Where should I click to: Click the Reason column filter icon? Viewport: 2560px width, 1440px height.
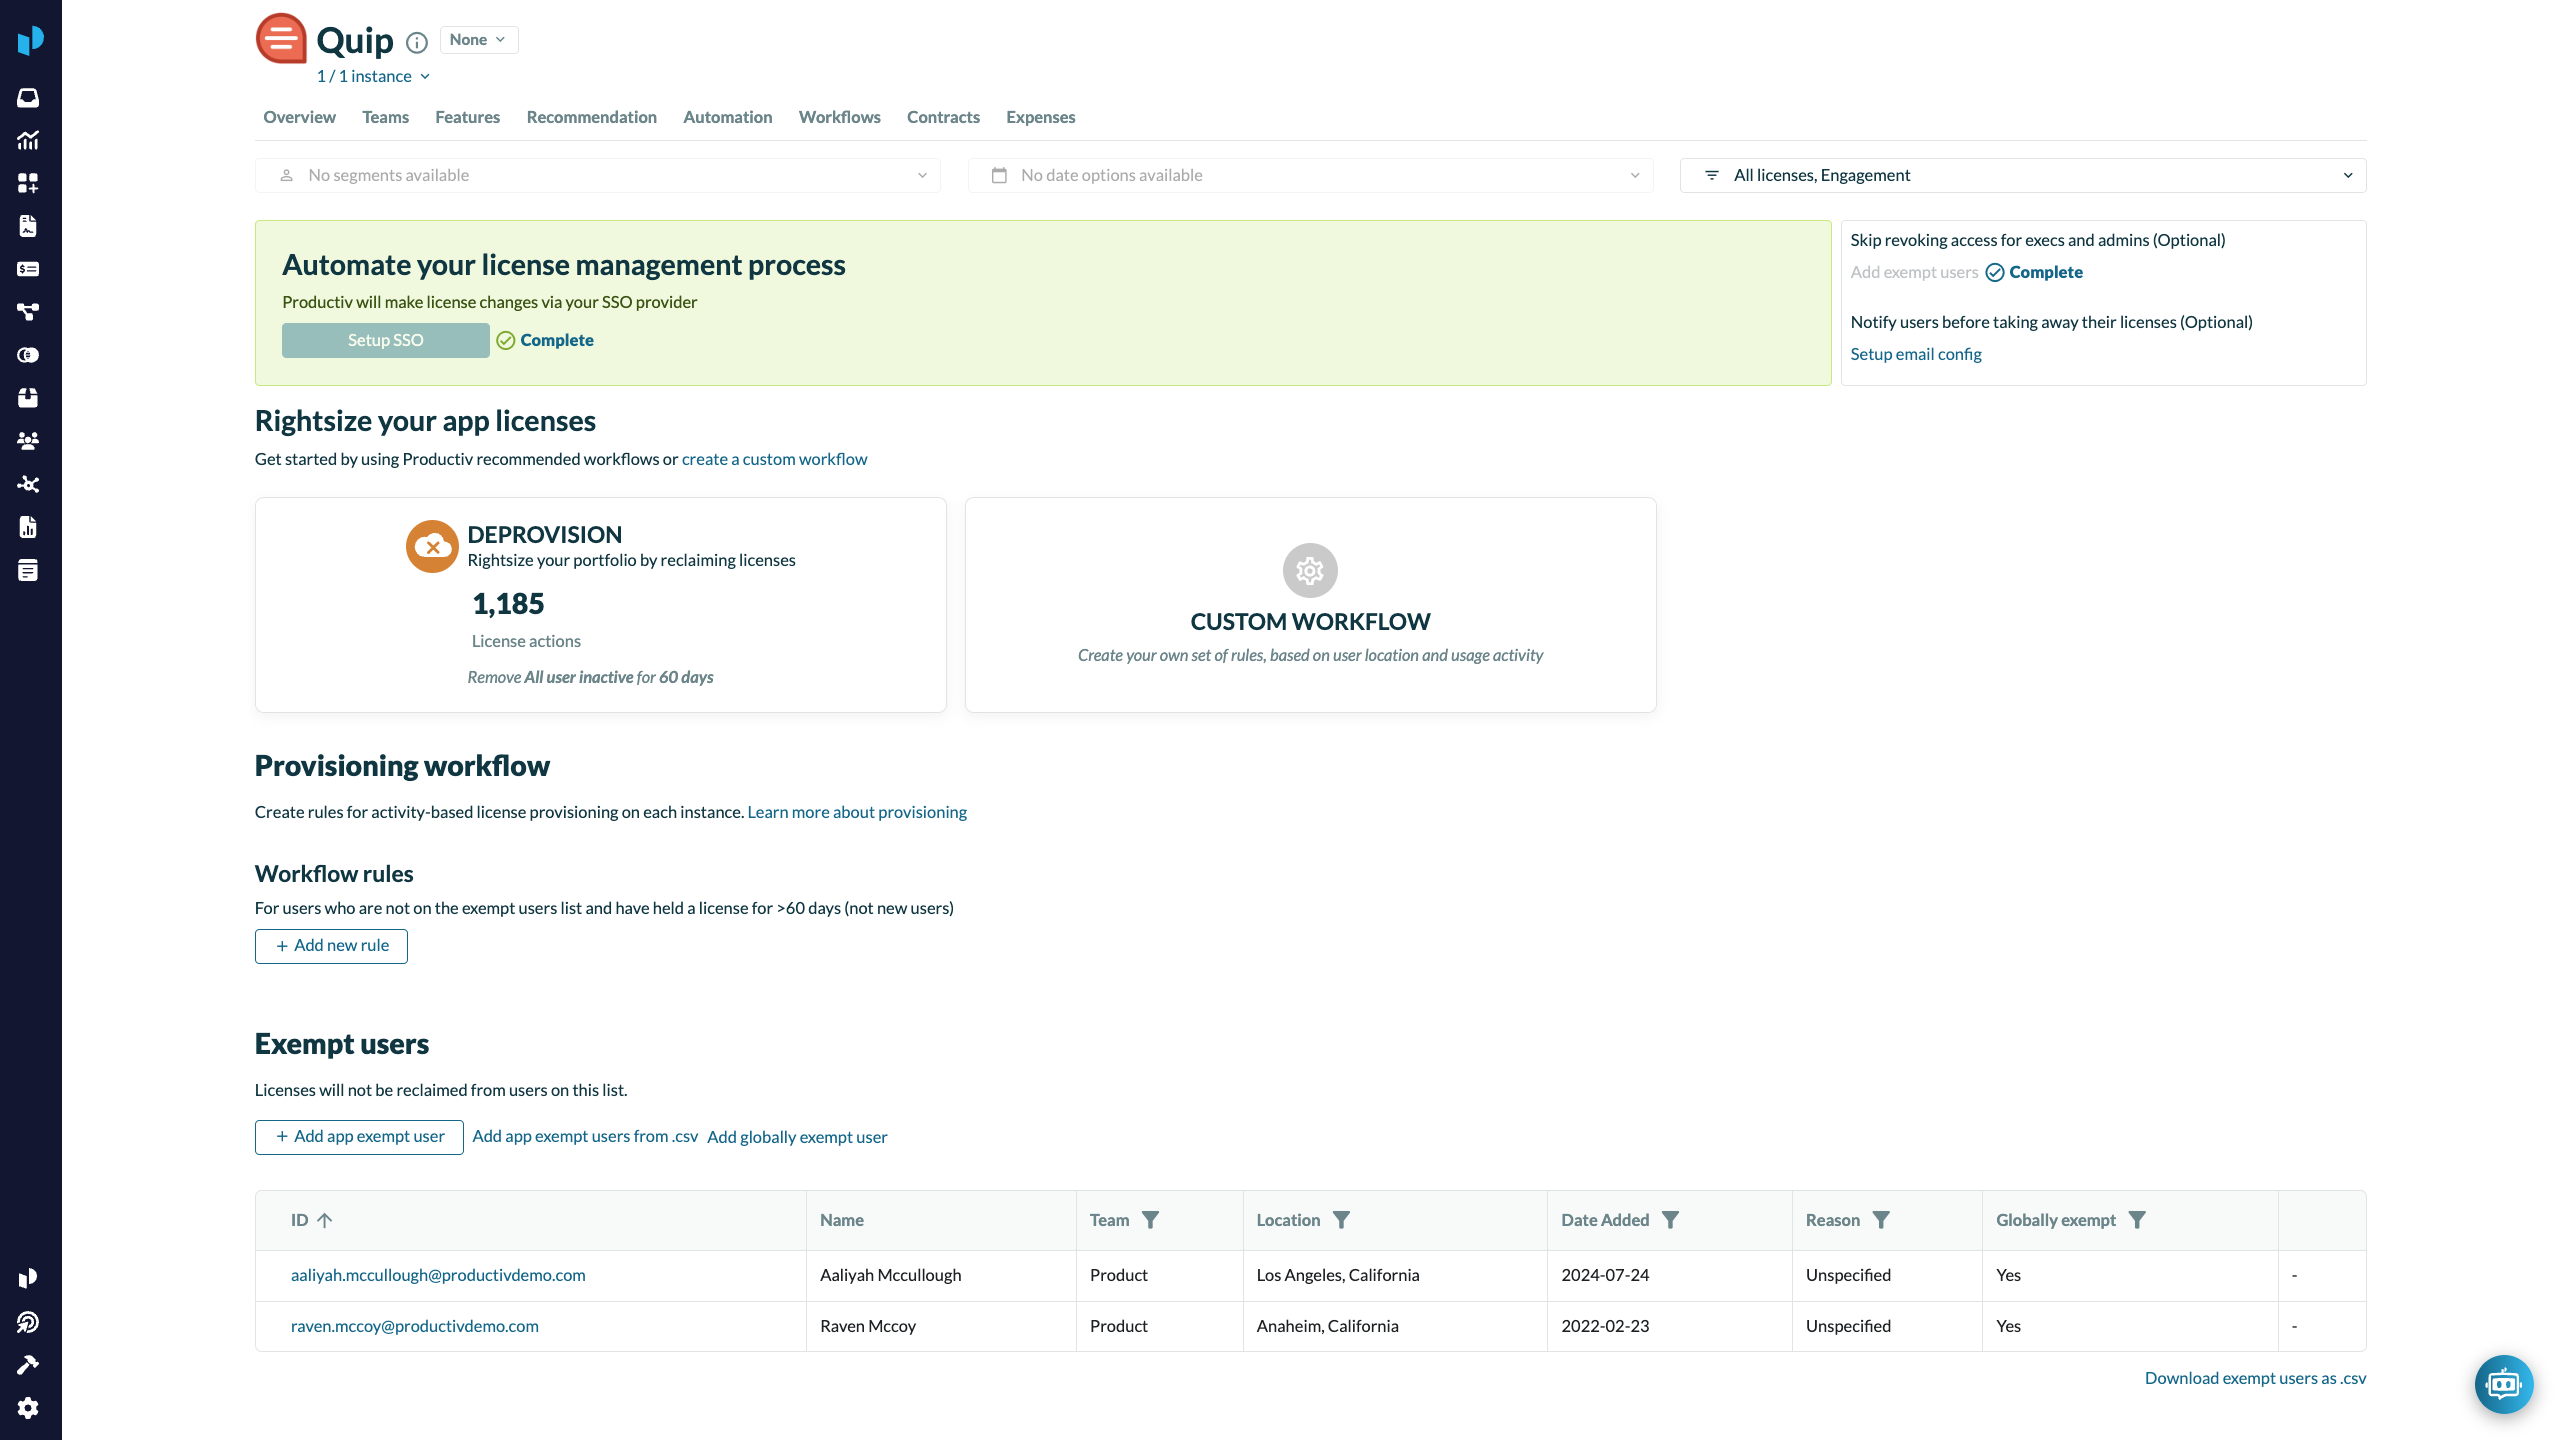click(x=1881, y=1220)
